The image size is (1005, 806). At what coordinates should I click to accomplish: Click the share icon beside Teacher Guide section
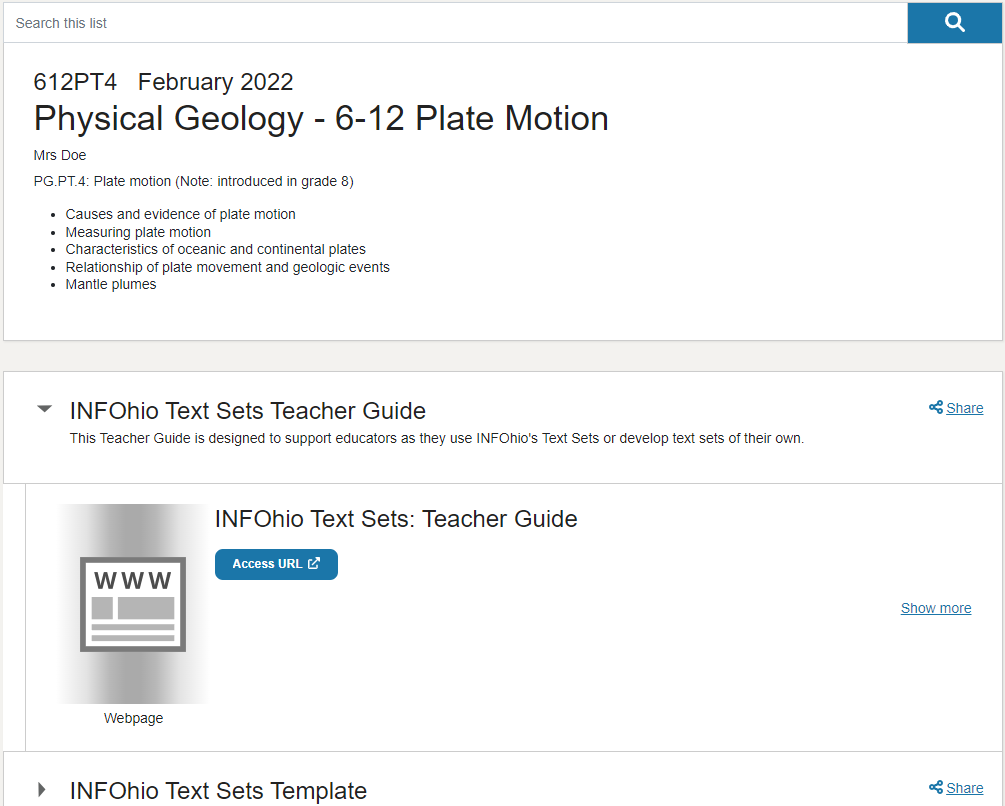(936, 407)
